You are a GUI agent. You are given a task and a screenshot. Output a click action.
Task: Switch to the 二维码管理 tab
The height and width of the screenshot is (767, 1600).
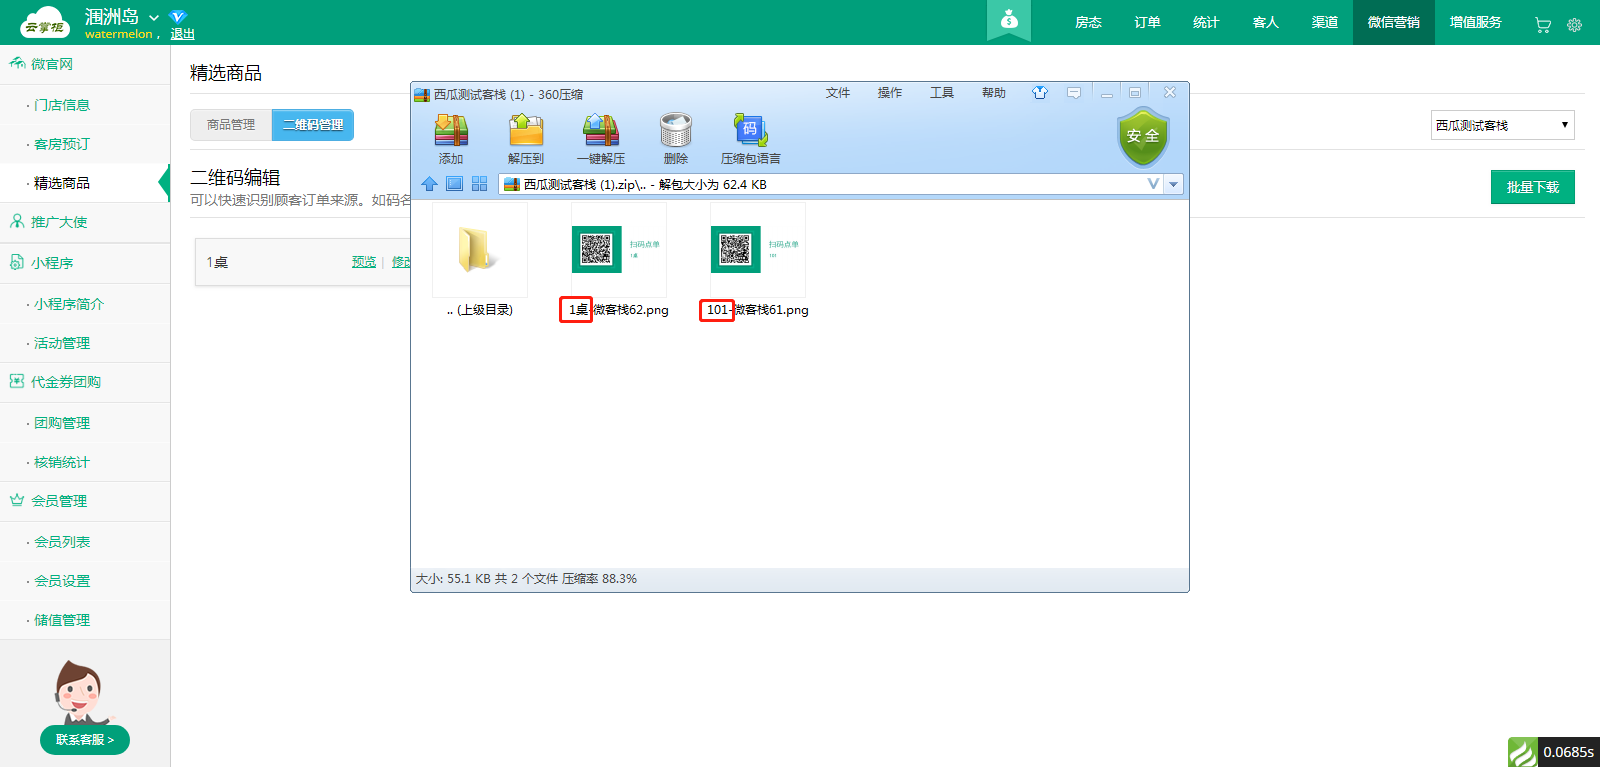[313, 125]
